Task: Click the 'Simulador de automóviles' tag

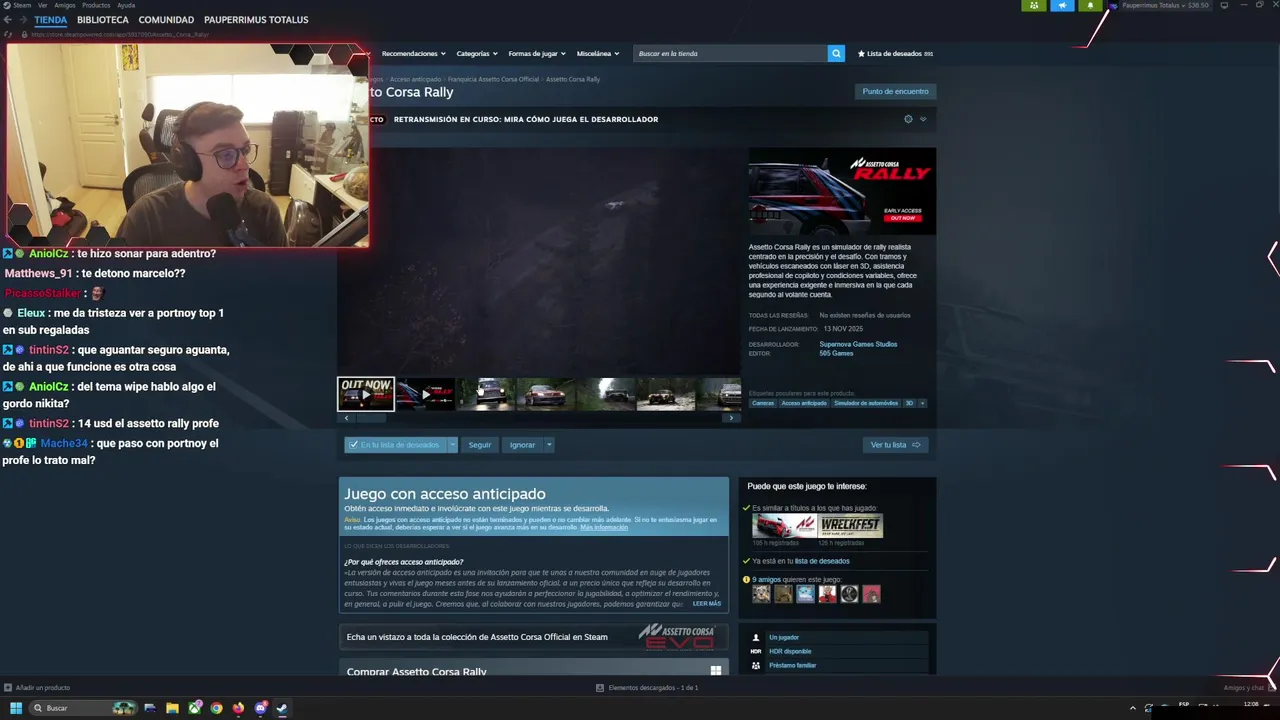Action: click(866, 403)
